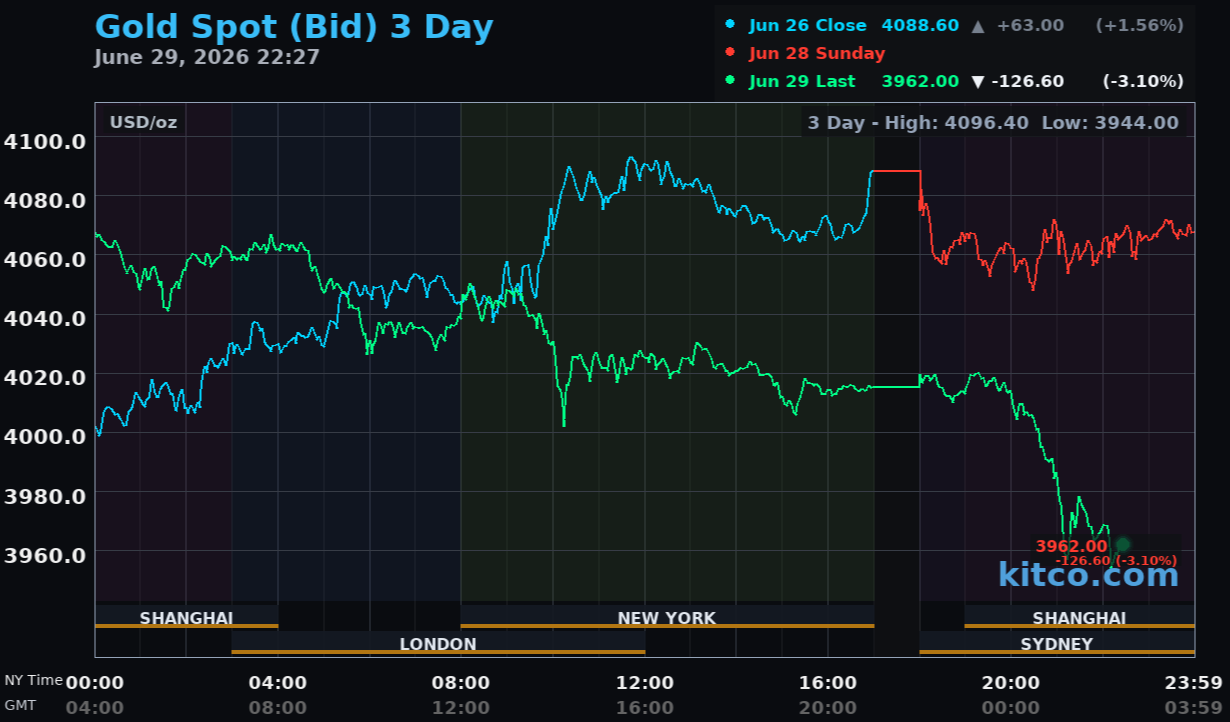The image size is (1230, 722).
Task: Click the green last-price marker dot
Action: 1123,545
